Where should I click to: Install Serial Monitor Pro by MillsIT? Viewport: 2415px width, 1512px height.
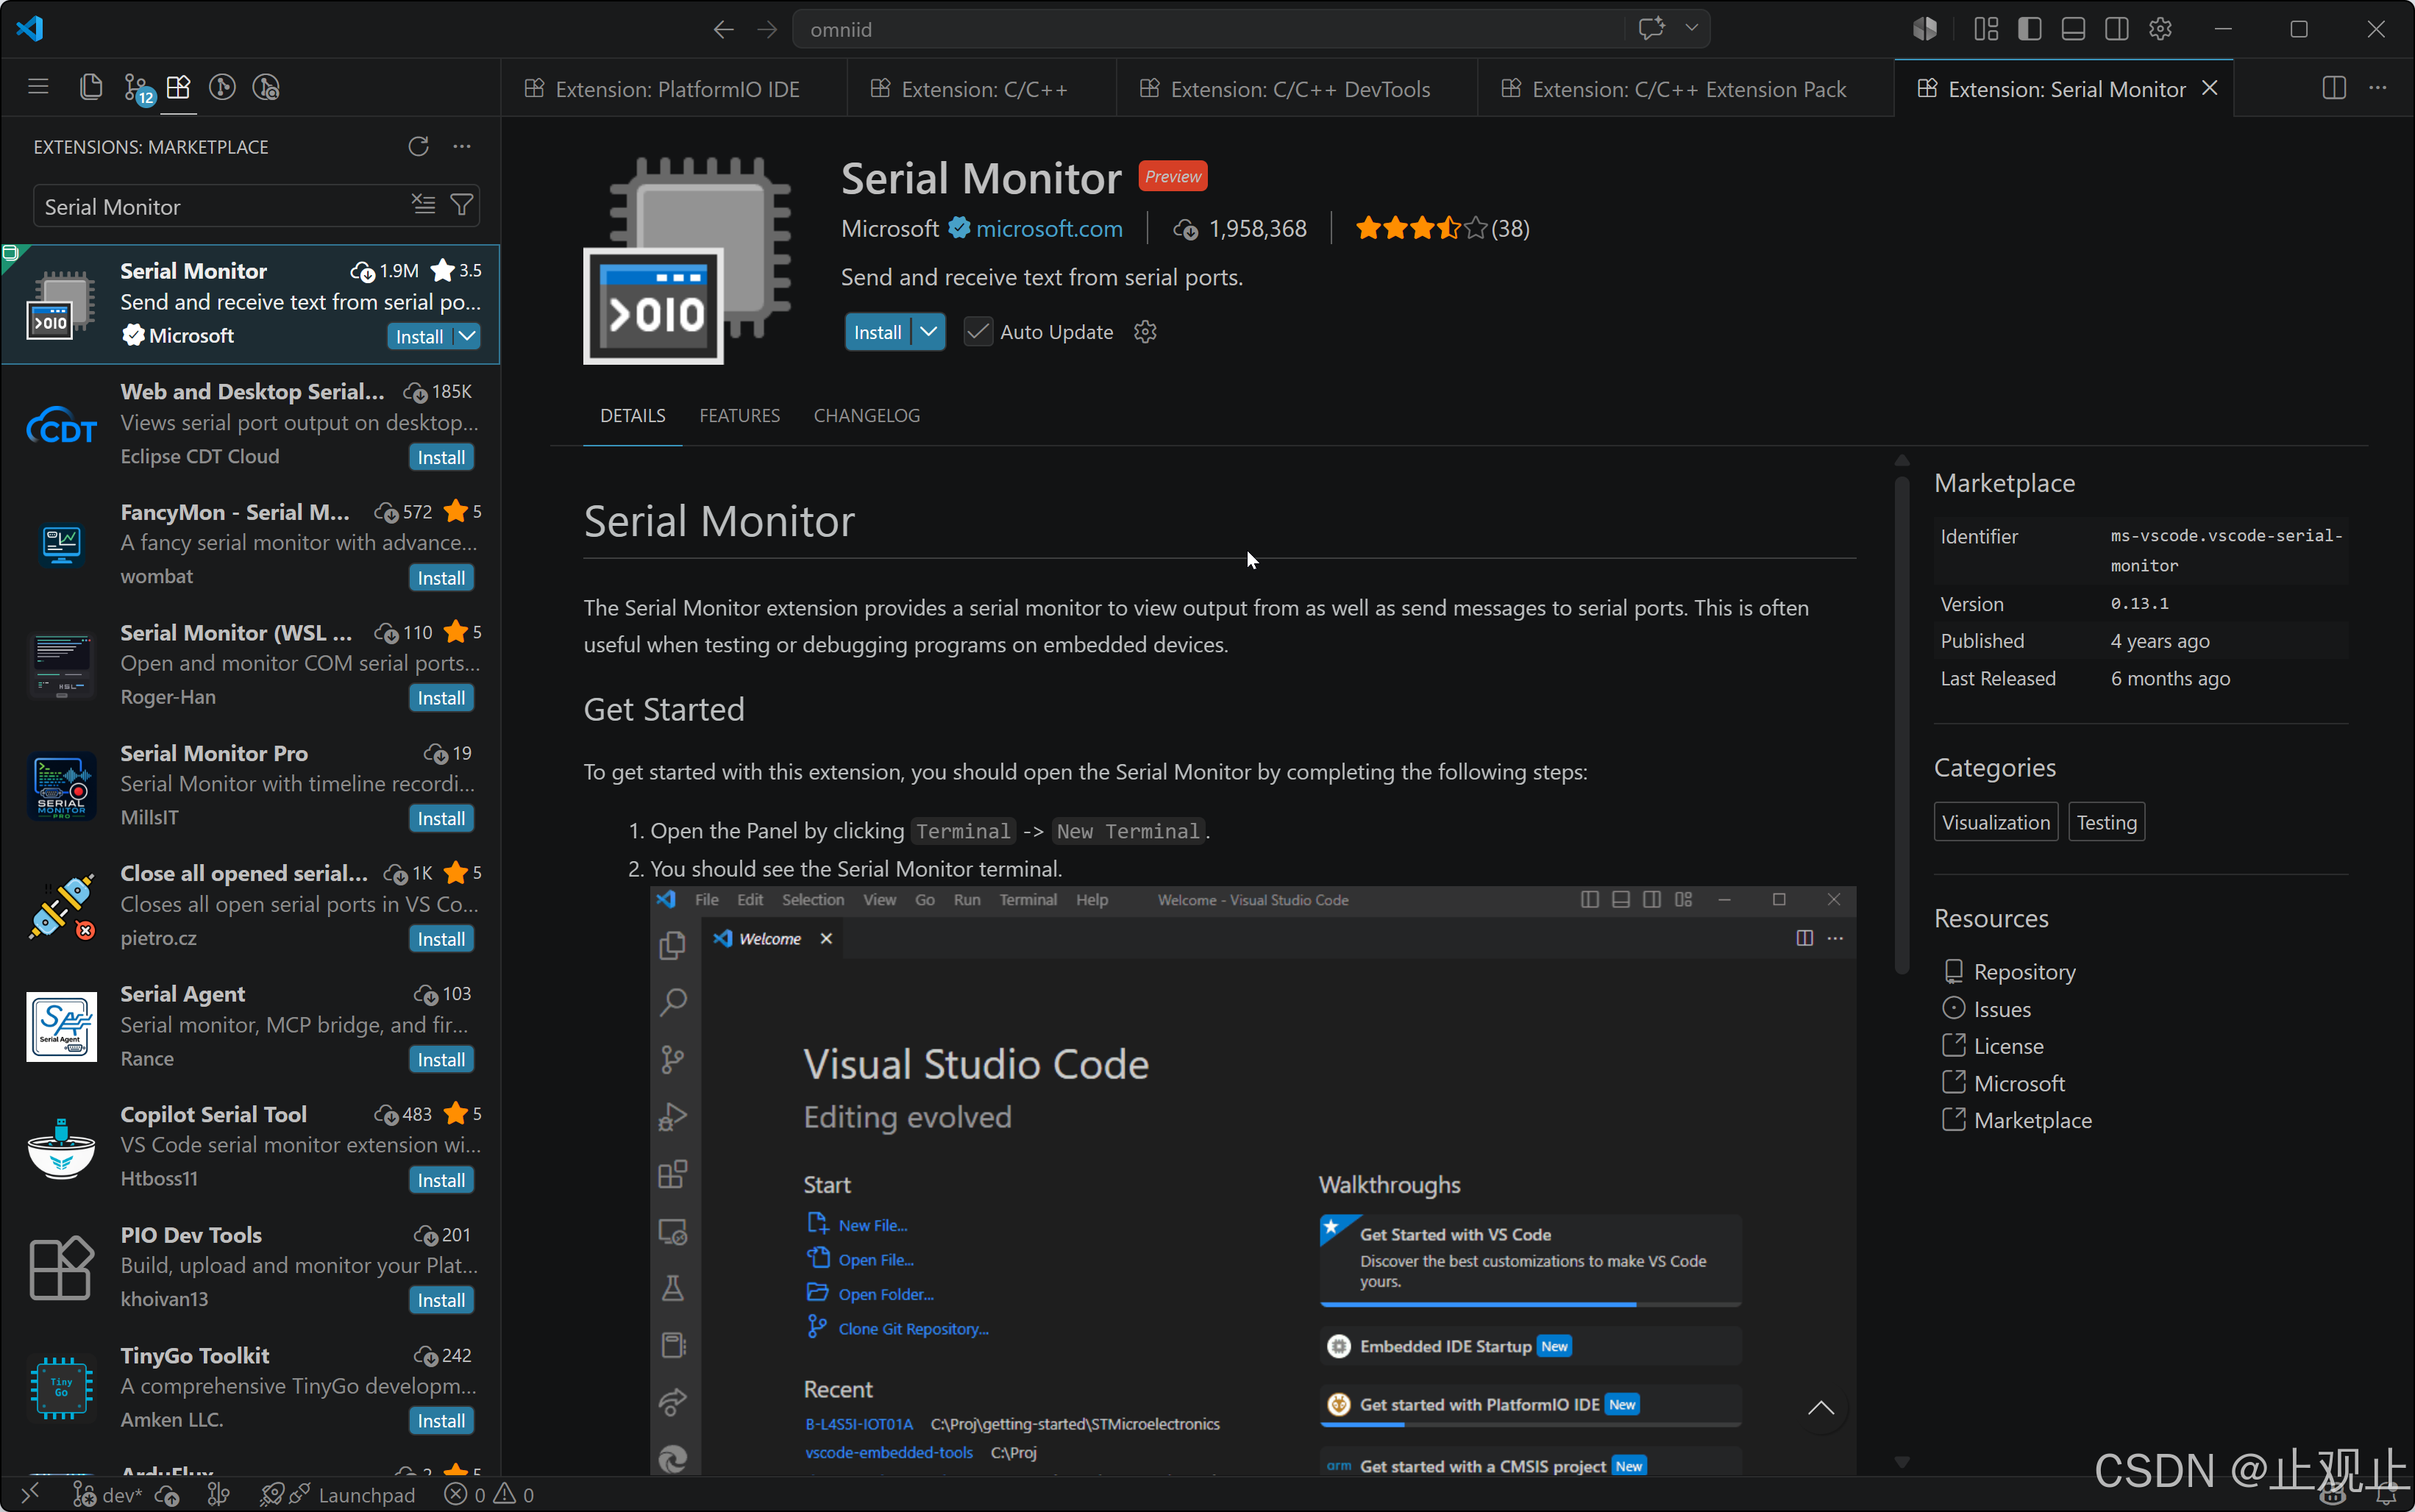click(441, 818)
